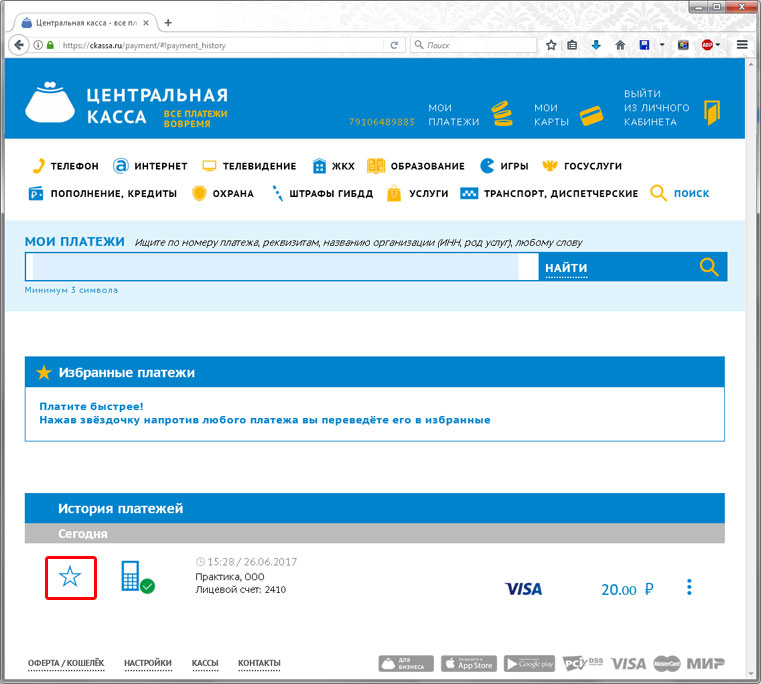The width and height of the screenshot is (761, 684).
Task: Open three-dot menu for the payment
Action: click(x=689, y=587)
